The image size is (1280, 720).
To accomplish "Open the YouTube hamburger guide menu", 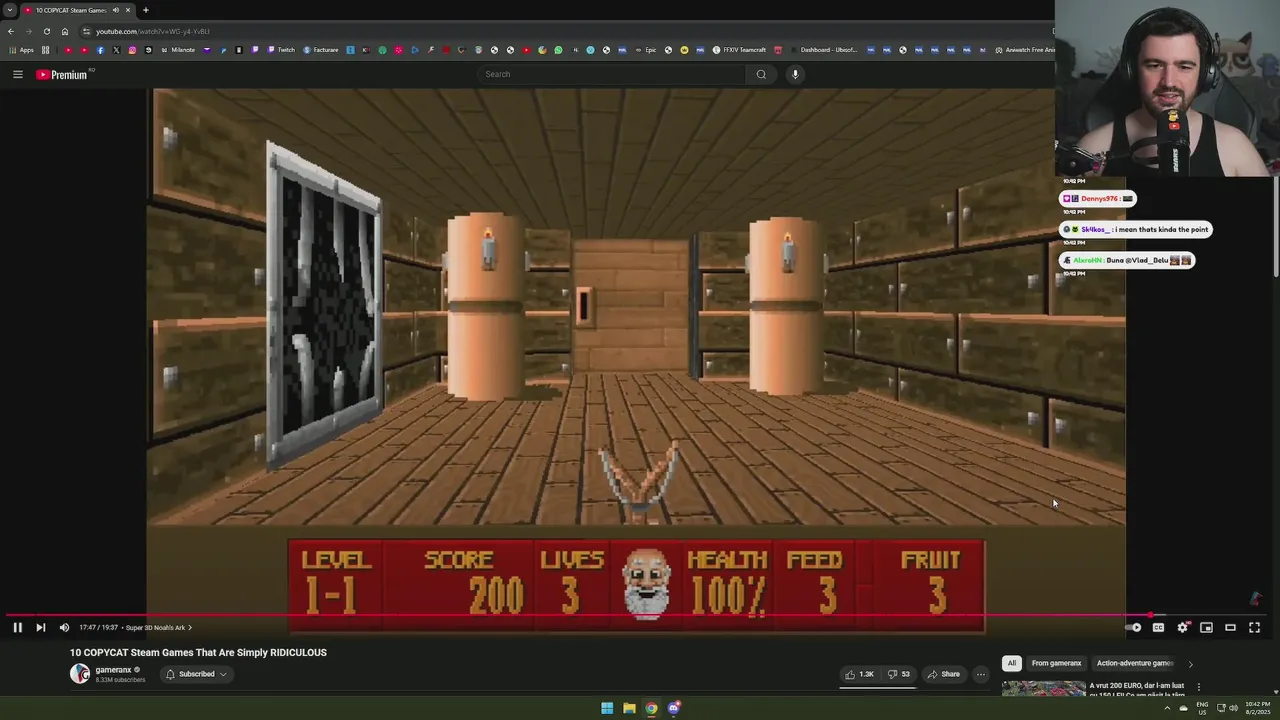I will pyautogui.click(x=17, y=74).
